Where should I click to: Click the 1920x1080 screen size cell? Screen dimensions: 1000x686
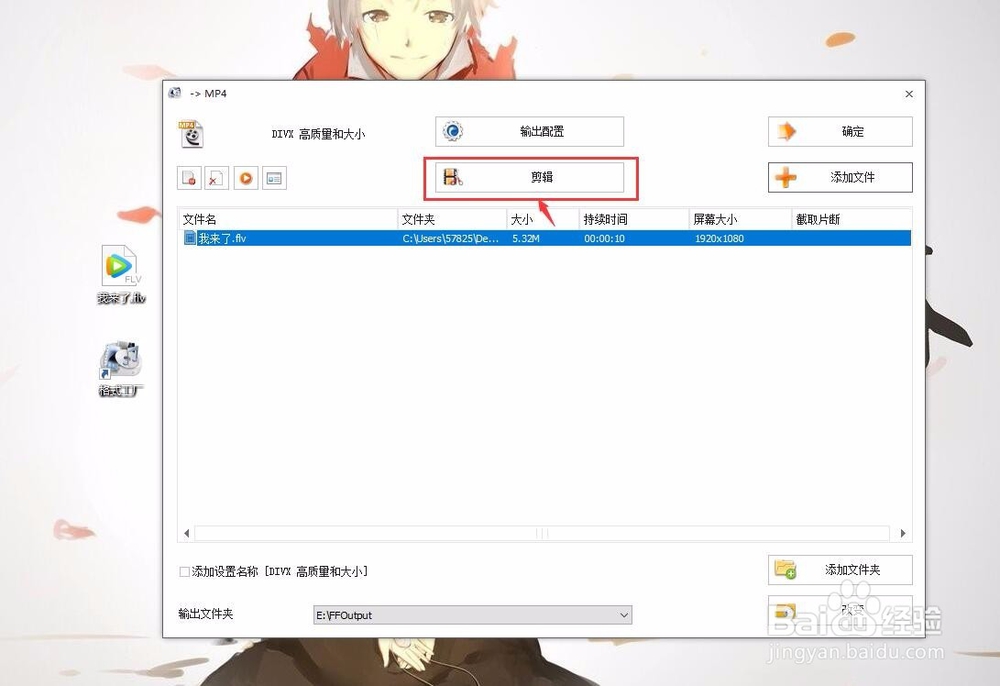[x=719, y=238]
